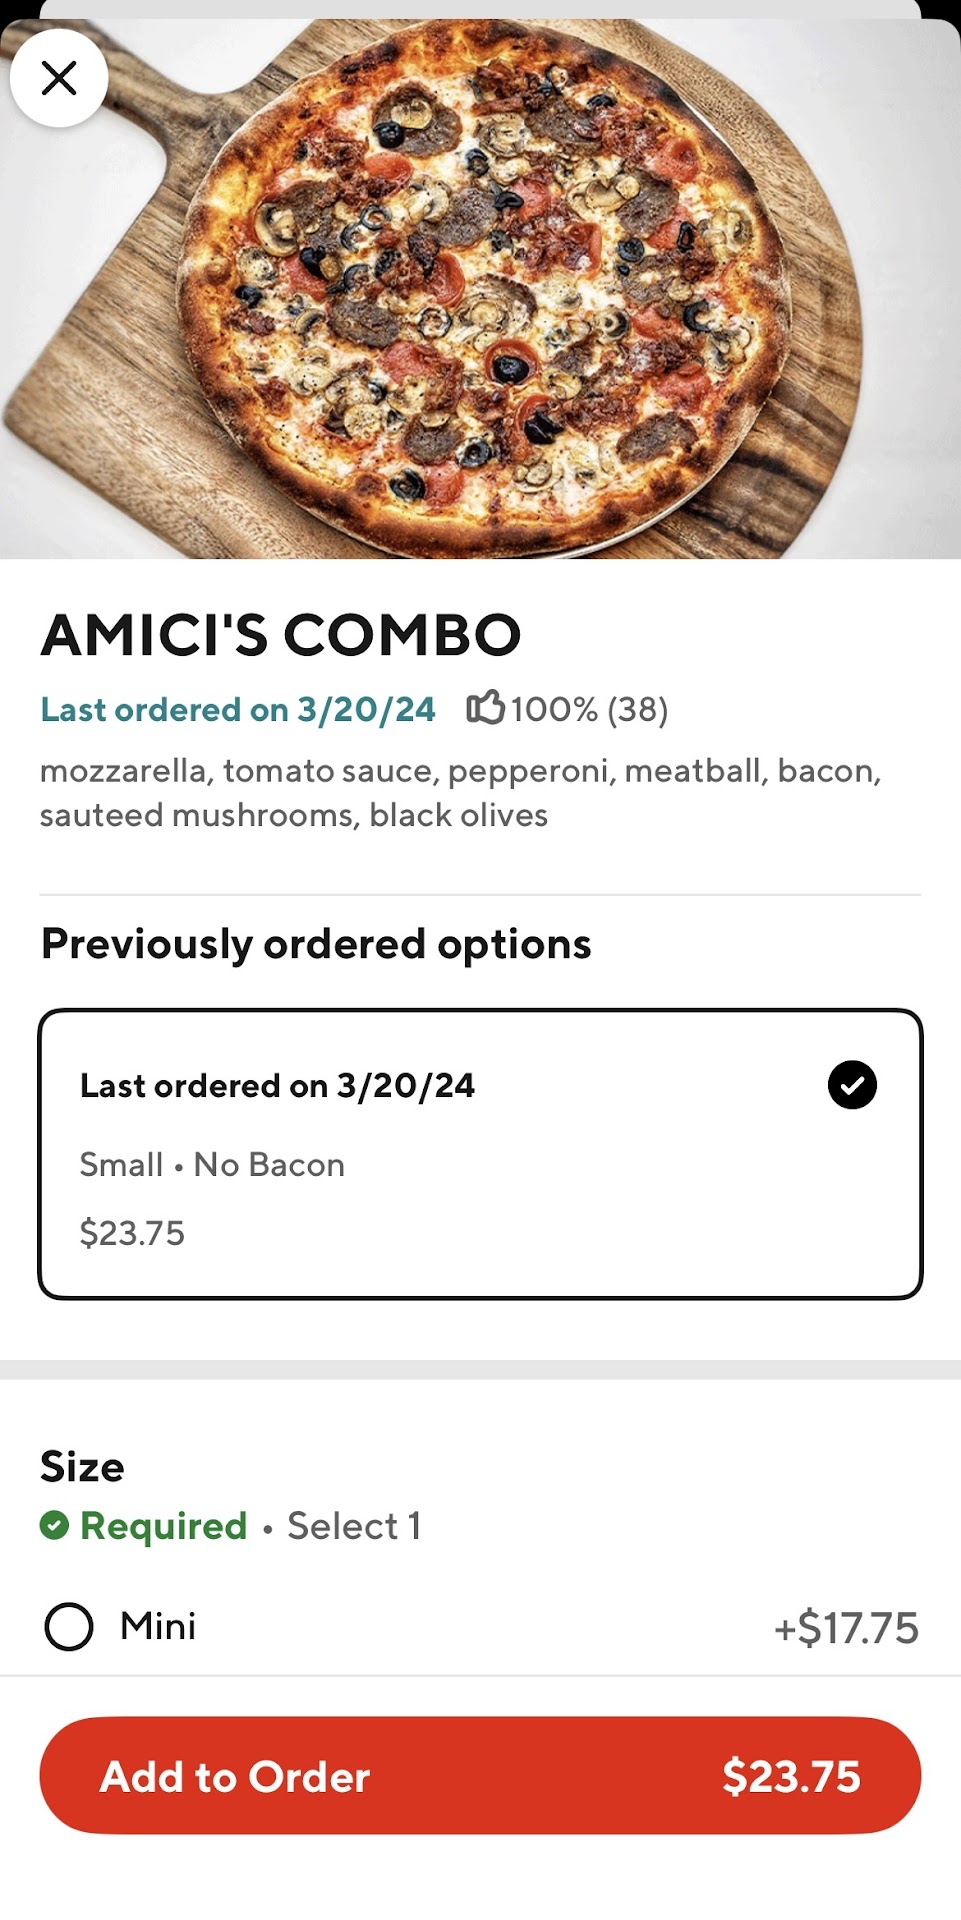
Task: Tap the Select 1 requirement text
Action: [x=354, y=1526]
